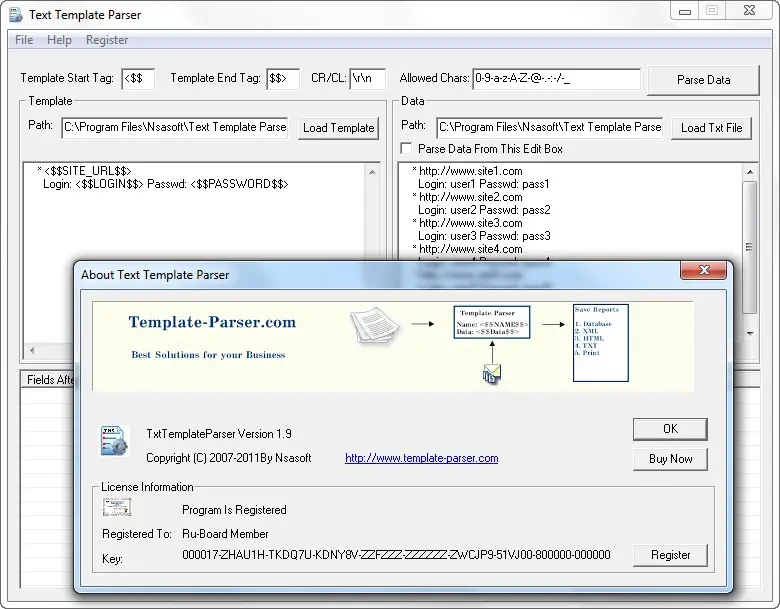Click the Allowed Chars input field
Screen dimensions: 780x609
(x=556, y=79)
